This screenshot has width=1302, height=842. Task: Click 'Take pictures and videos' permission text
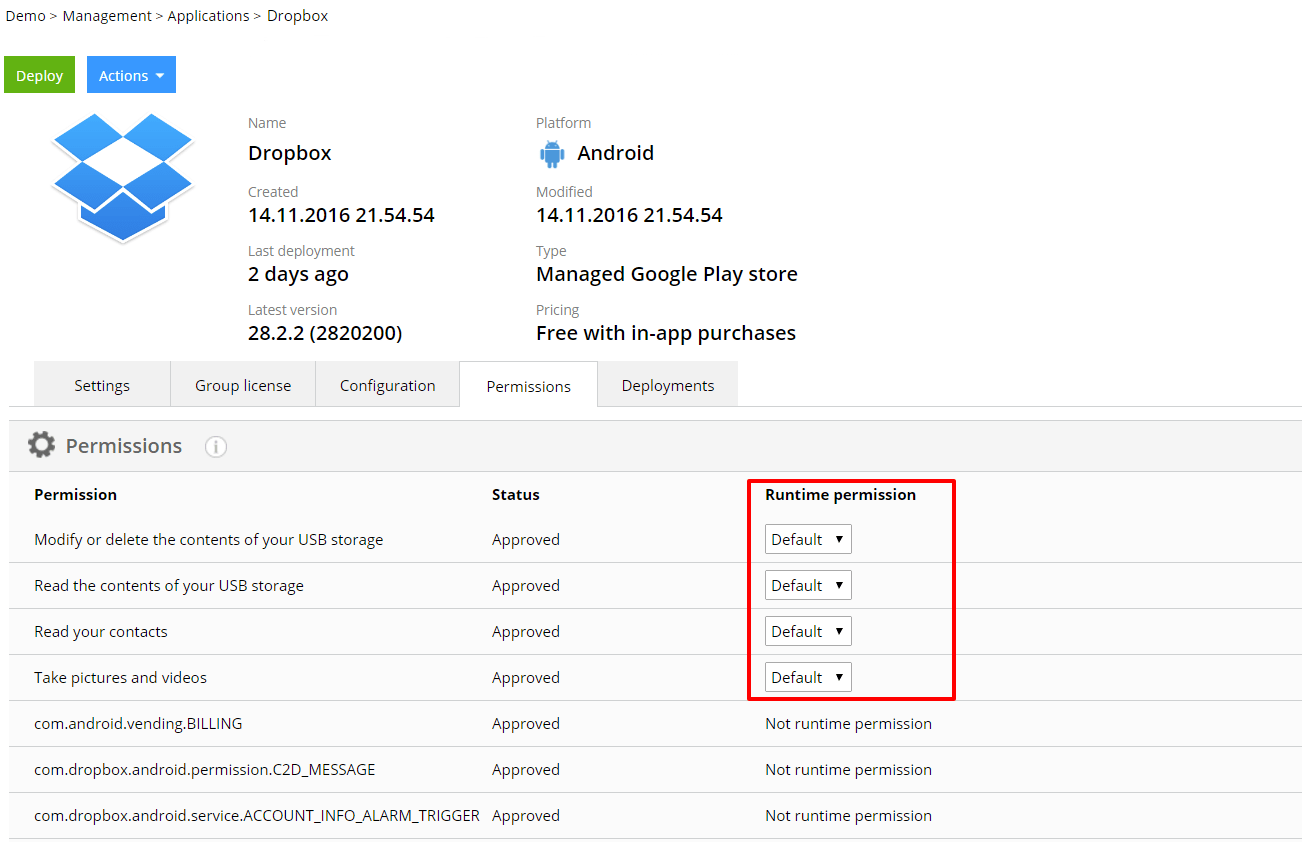coord(121,677)
